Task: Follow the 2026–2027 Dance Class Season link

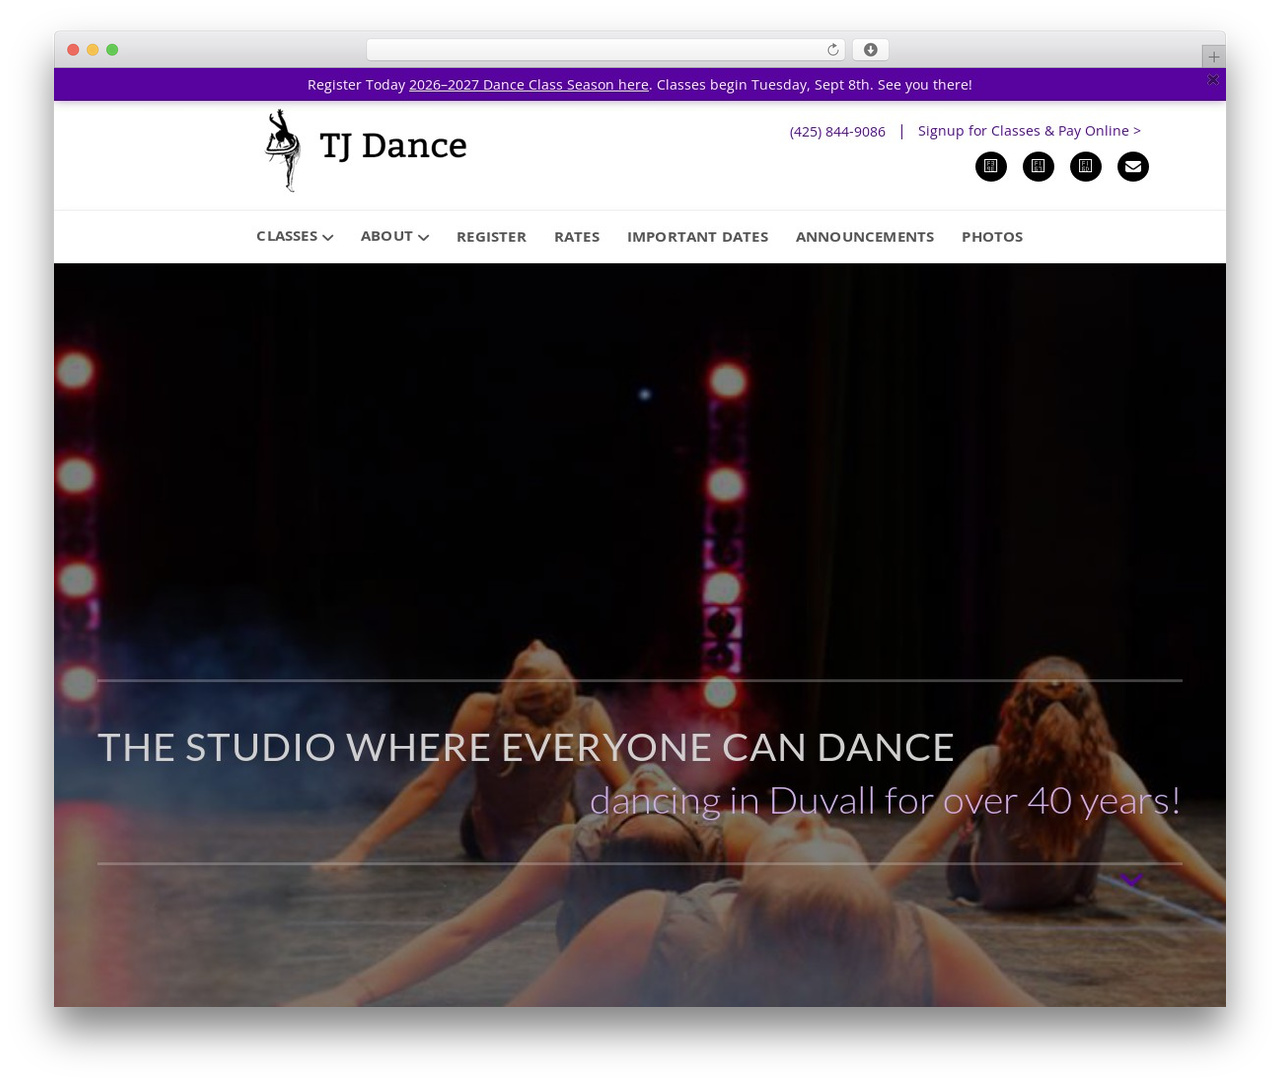Action: (529, 85)
